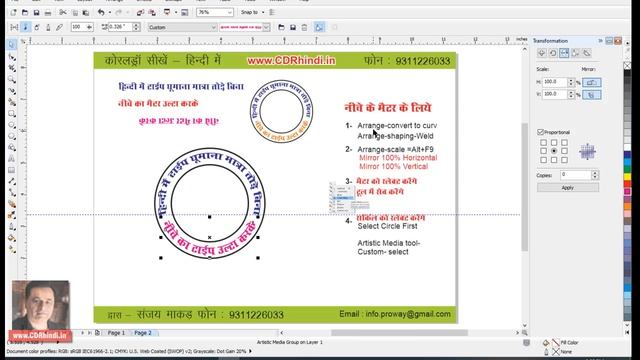Choose Brush mode on the property bar
Screen dimensions: 640x360
25,27
